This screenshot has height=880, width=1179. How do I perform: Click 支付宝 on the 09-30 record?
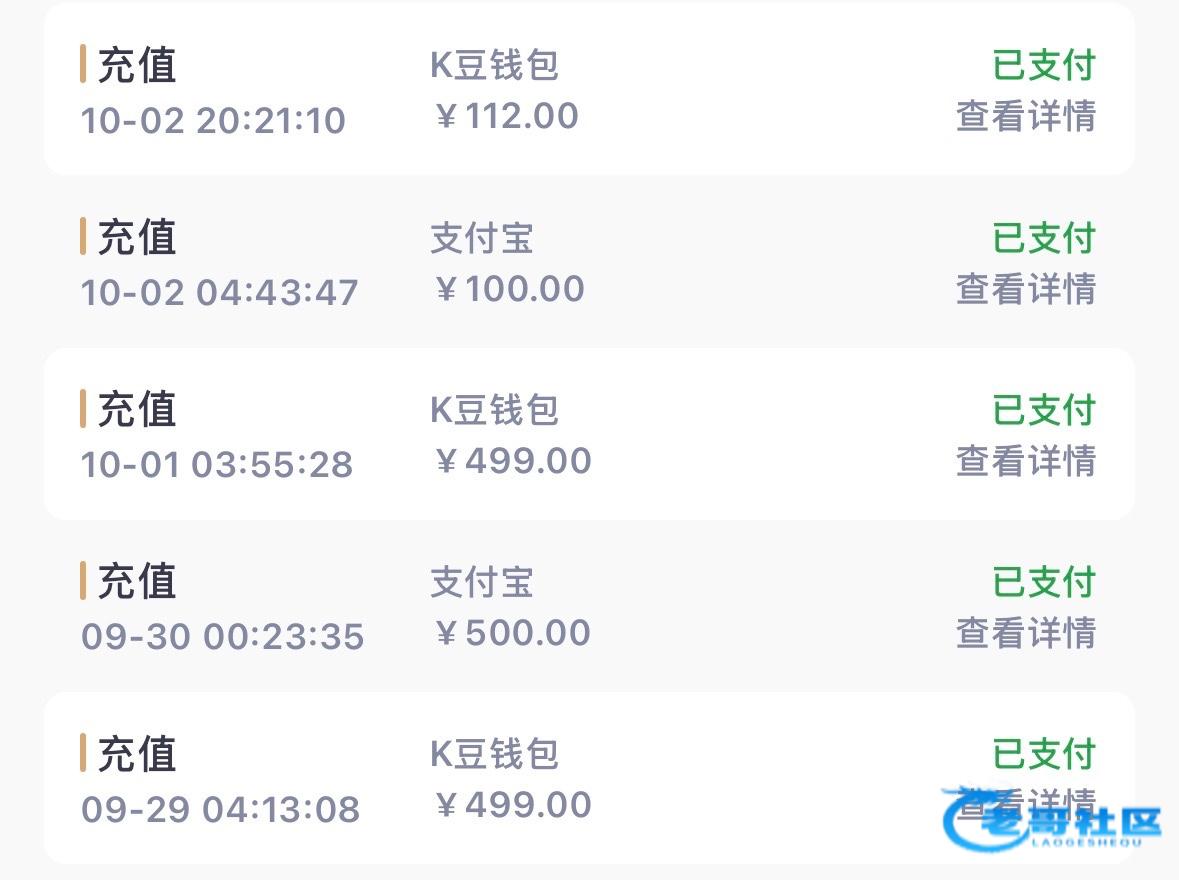coord(482,583)
